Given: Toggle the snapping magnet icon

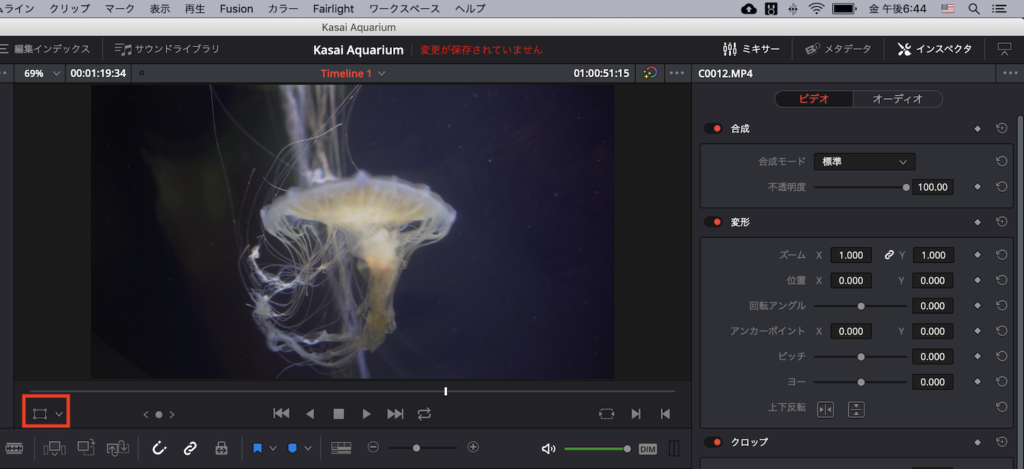Looking at the screenshot, I should coord(158,448).
